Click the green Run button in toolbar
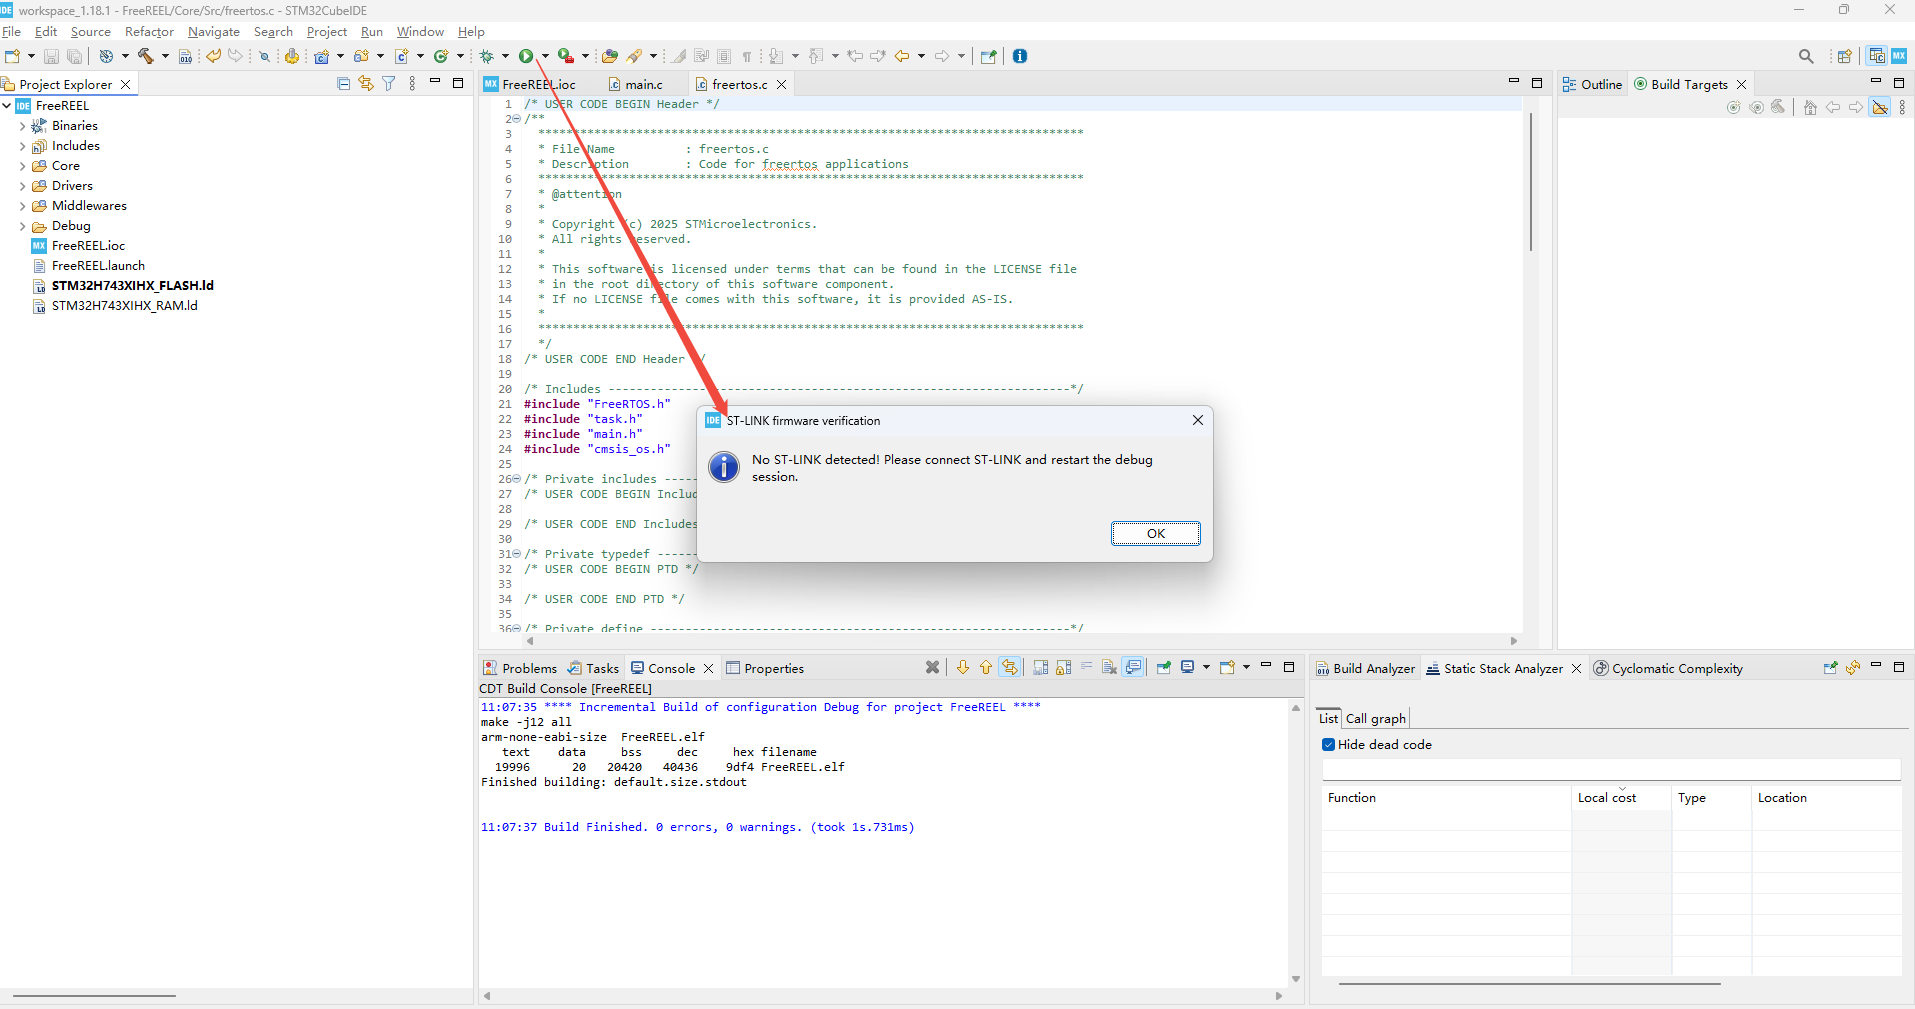This screenshot has width=1915, height=1009. (526, 56)
